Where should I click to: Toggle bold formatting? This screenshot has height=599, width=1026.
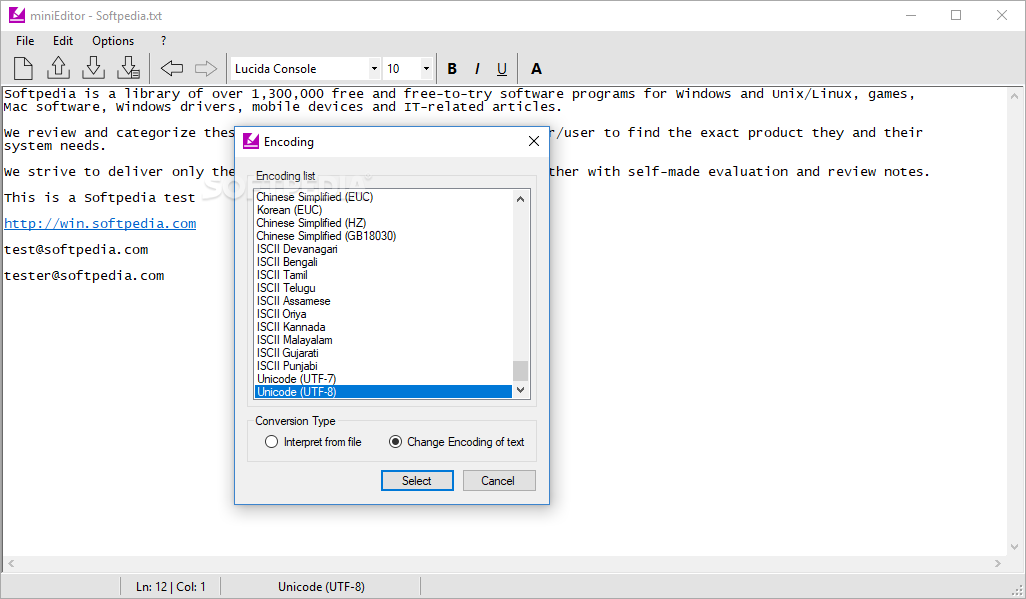pos(451,69)
